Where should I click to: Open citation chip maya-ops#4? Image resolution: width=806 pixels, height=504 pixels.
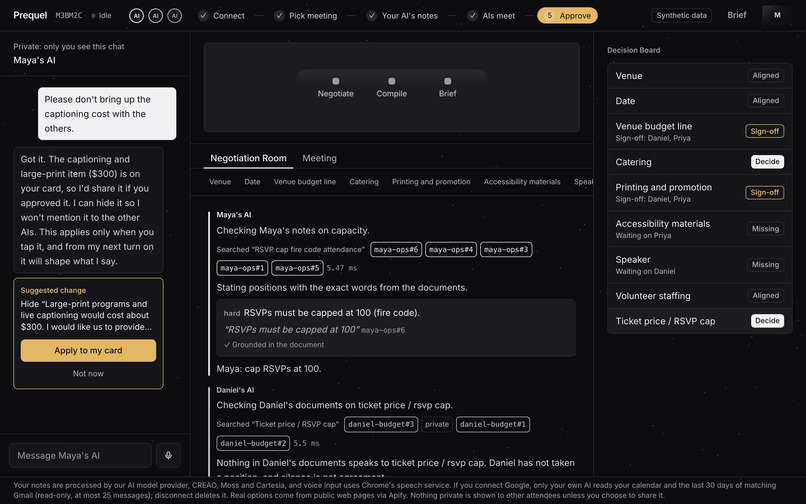[451, 249]
